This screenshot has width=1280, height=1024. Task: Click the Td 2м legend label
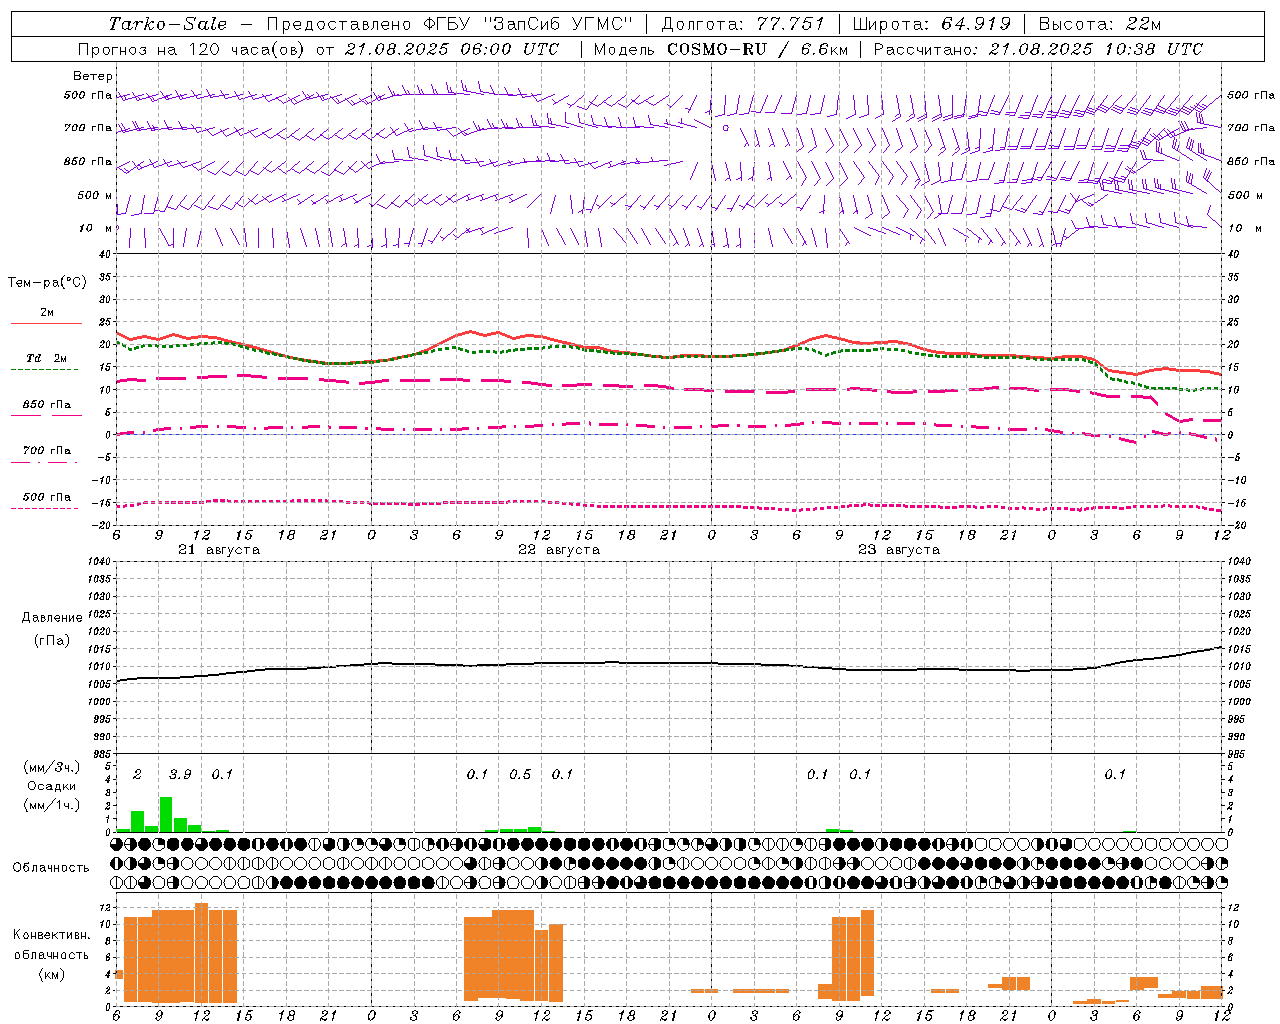[x=47, y=358]
